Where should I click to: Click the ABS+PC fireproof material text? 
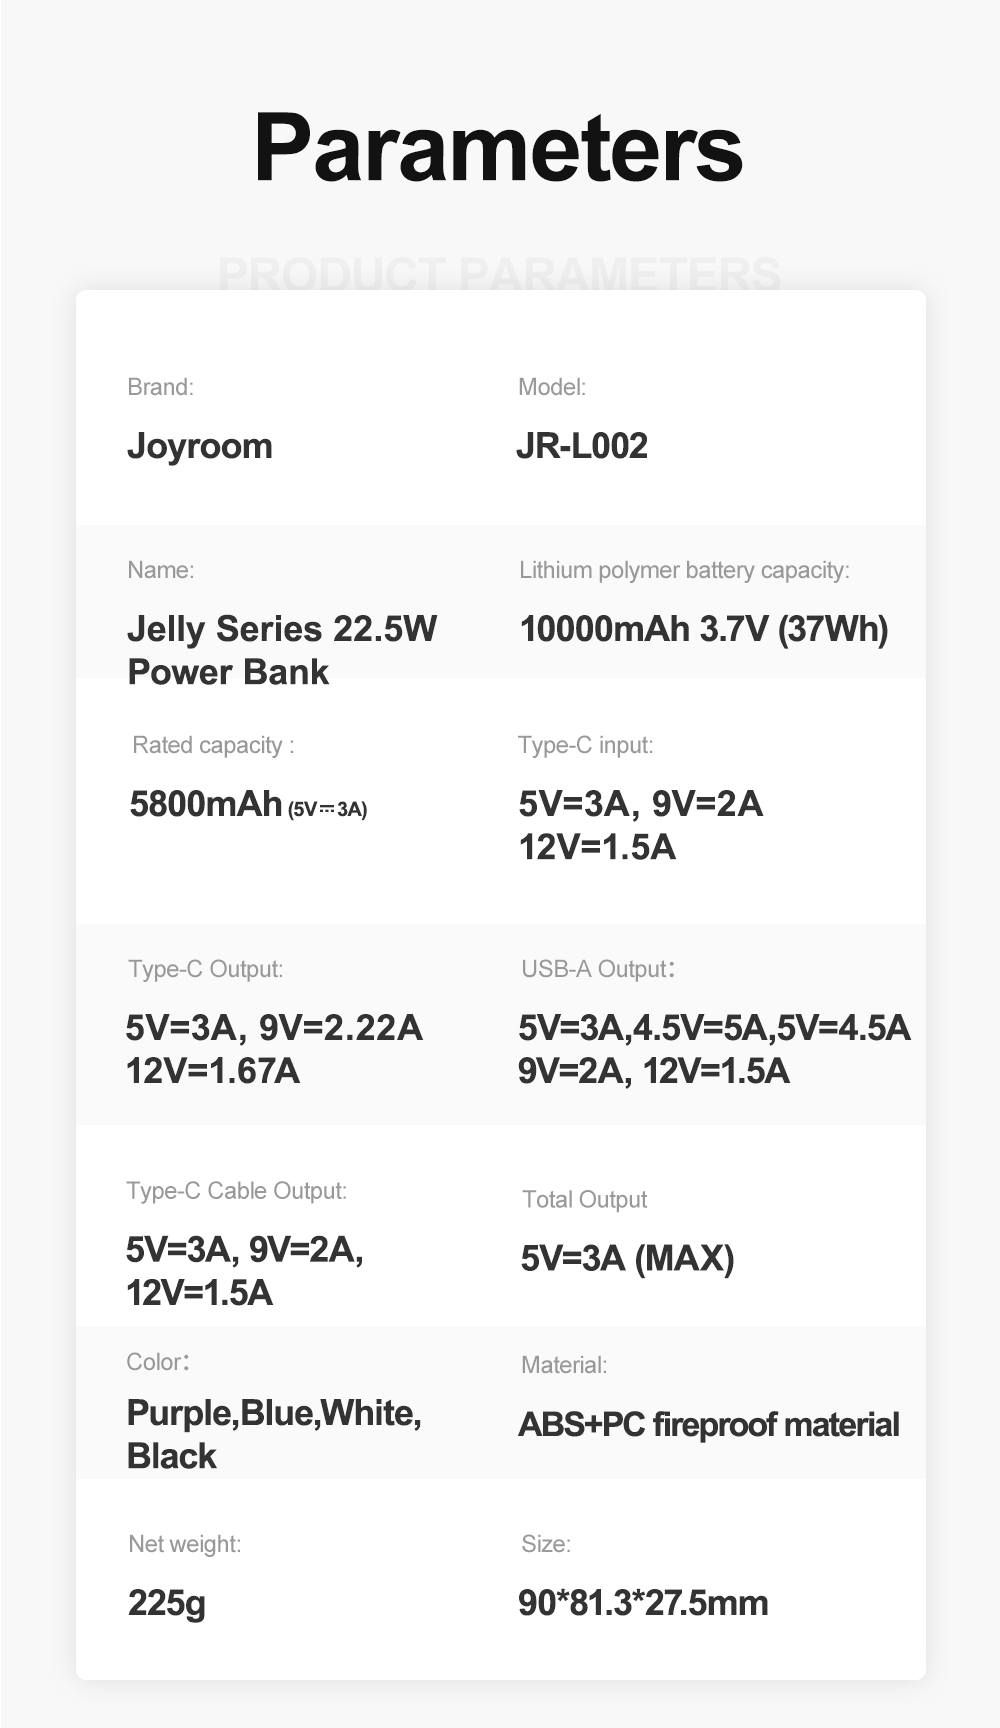[x=709, y=1425]
